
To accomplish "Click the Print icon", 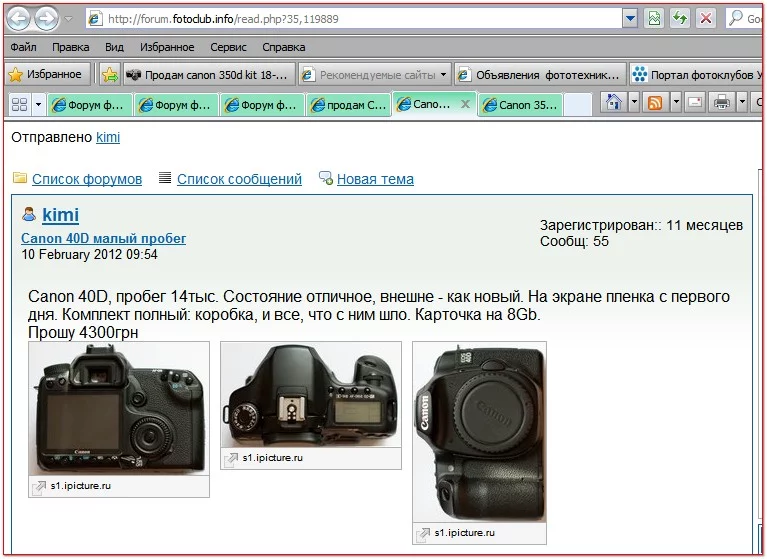I will [x=722, y=102].
